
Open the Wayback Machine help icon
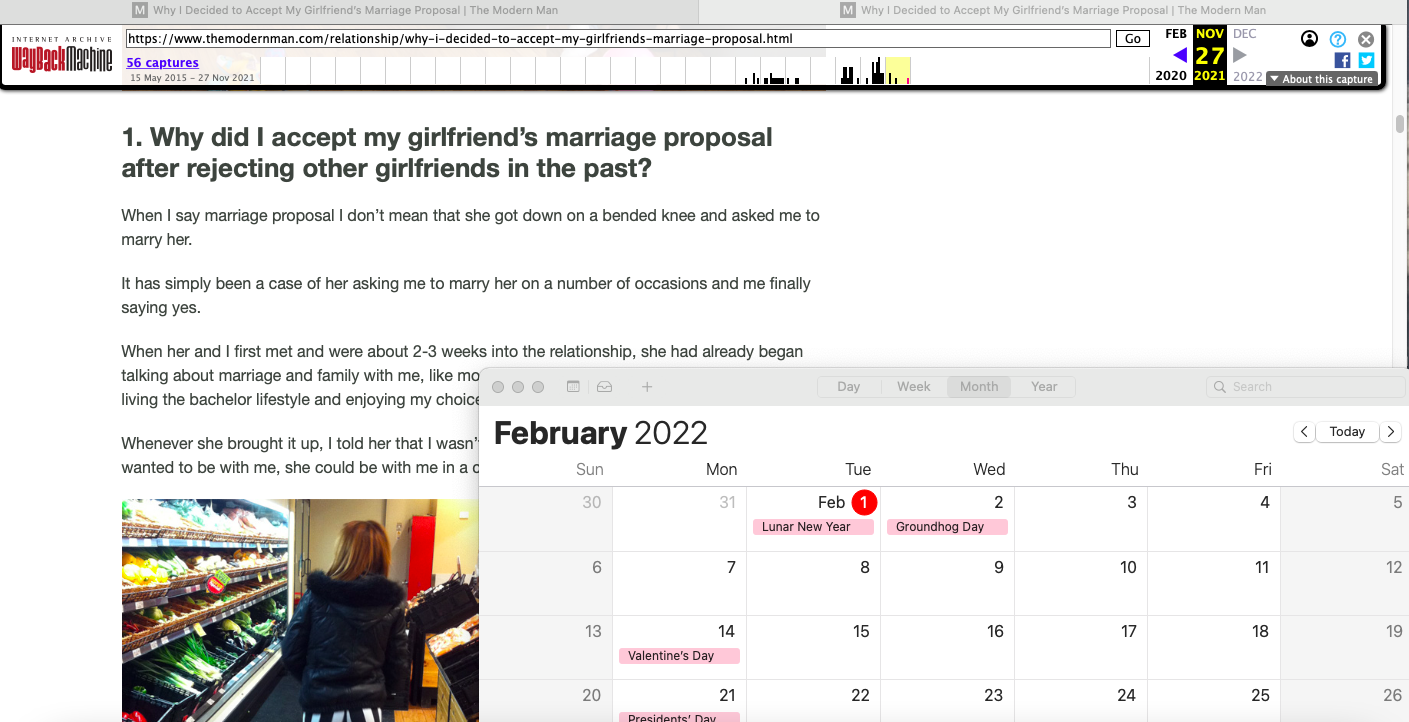coord(1338,40)
